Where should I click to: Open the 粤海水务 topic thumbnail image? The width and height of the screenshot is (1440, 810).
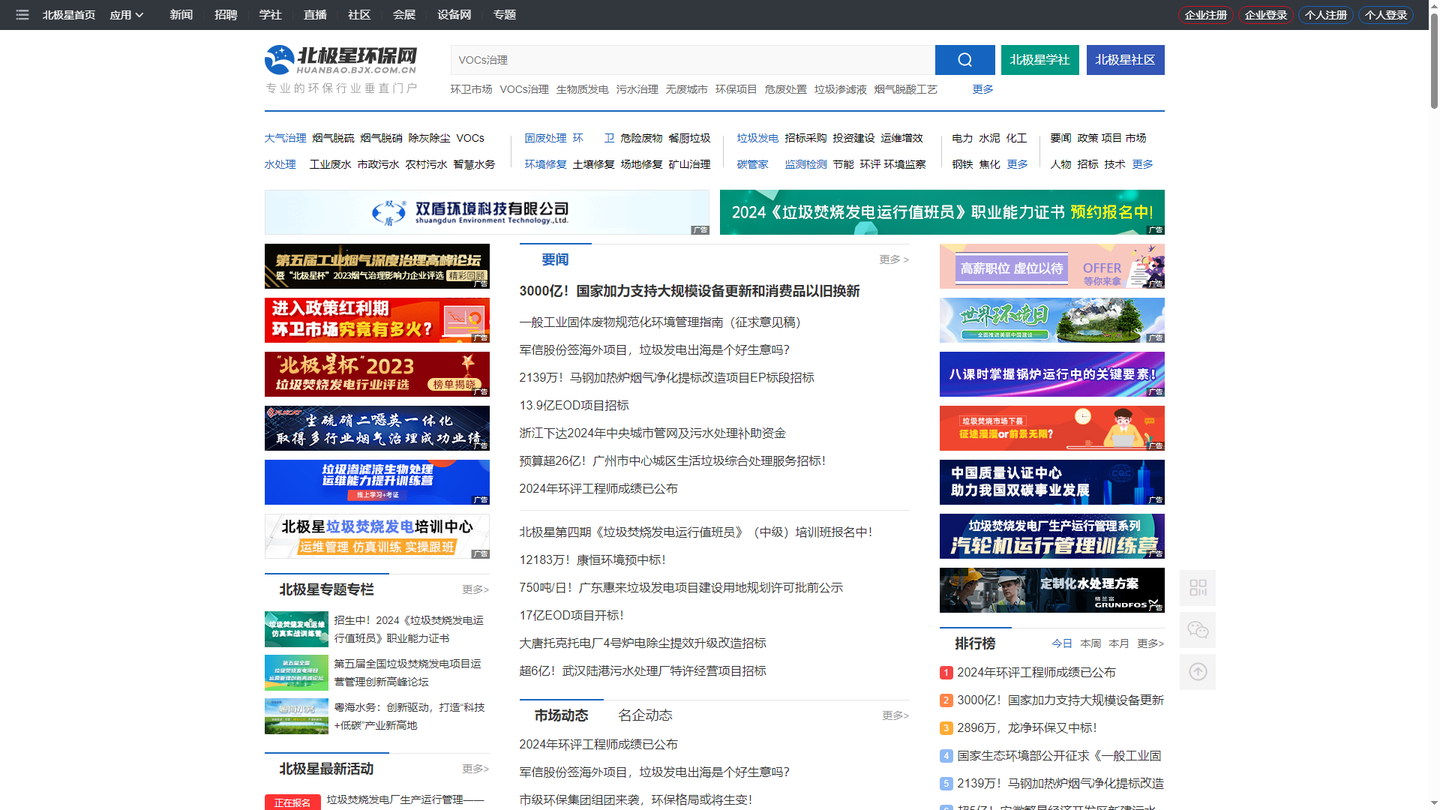coord(296,716)
